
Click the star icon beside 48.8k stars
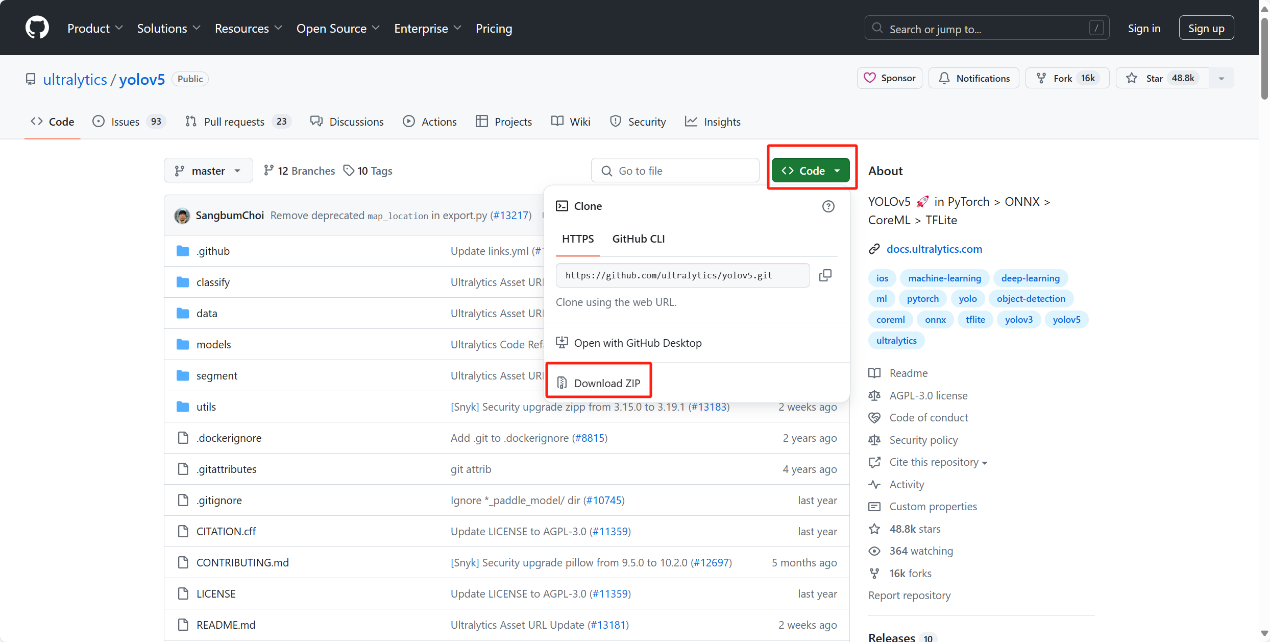875,529
